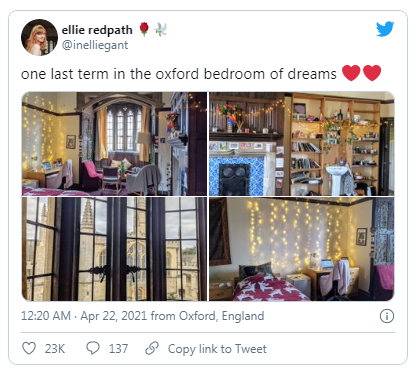Click the Oxford, England location link

221,316
